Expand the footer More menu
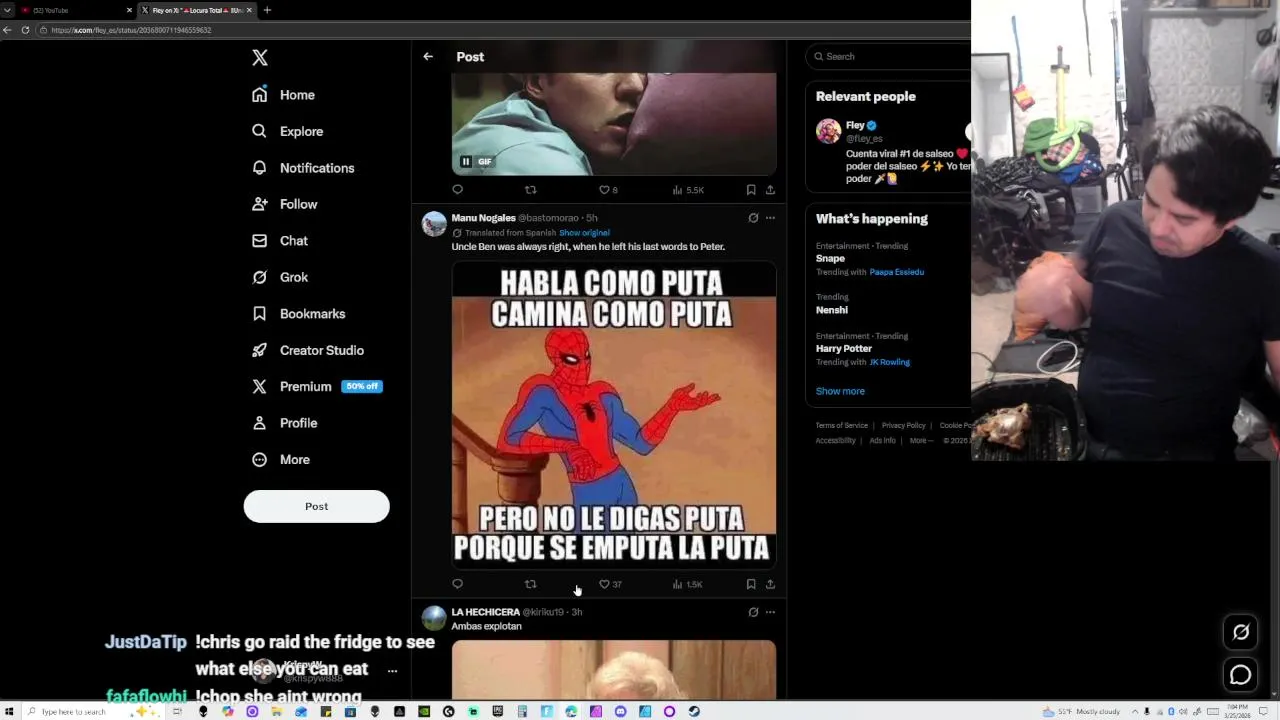This screenshot has width=1280, height=720. 921,441
